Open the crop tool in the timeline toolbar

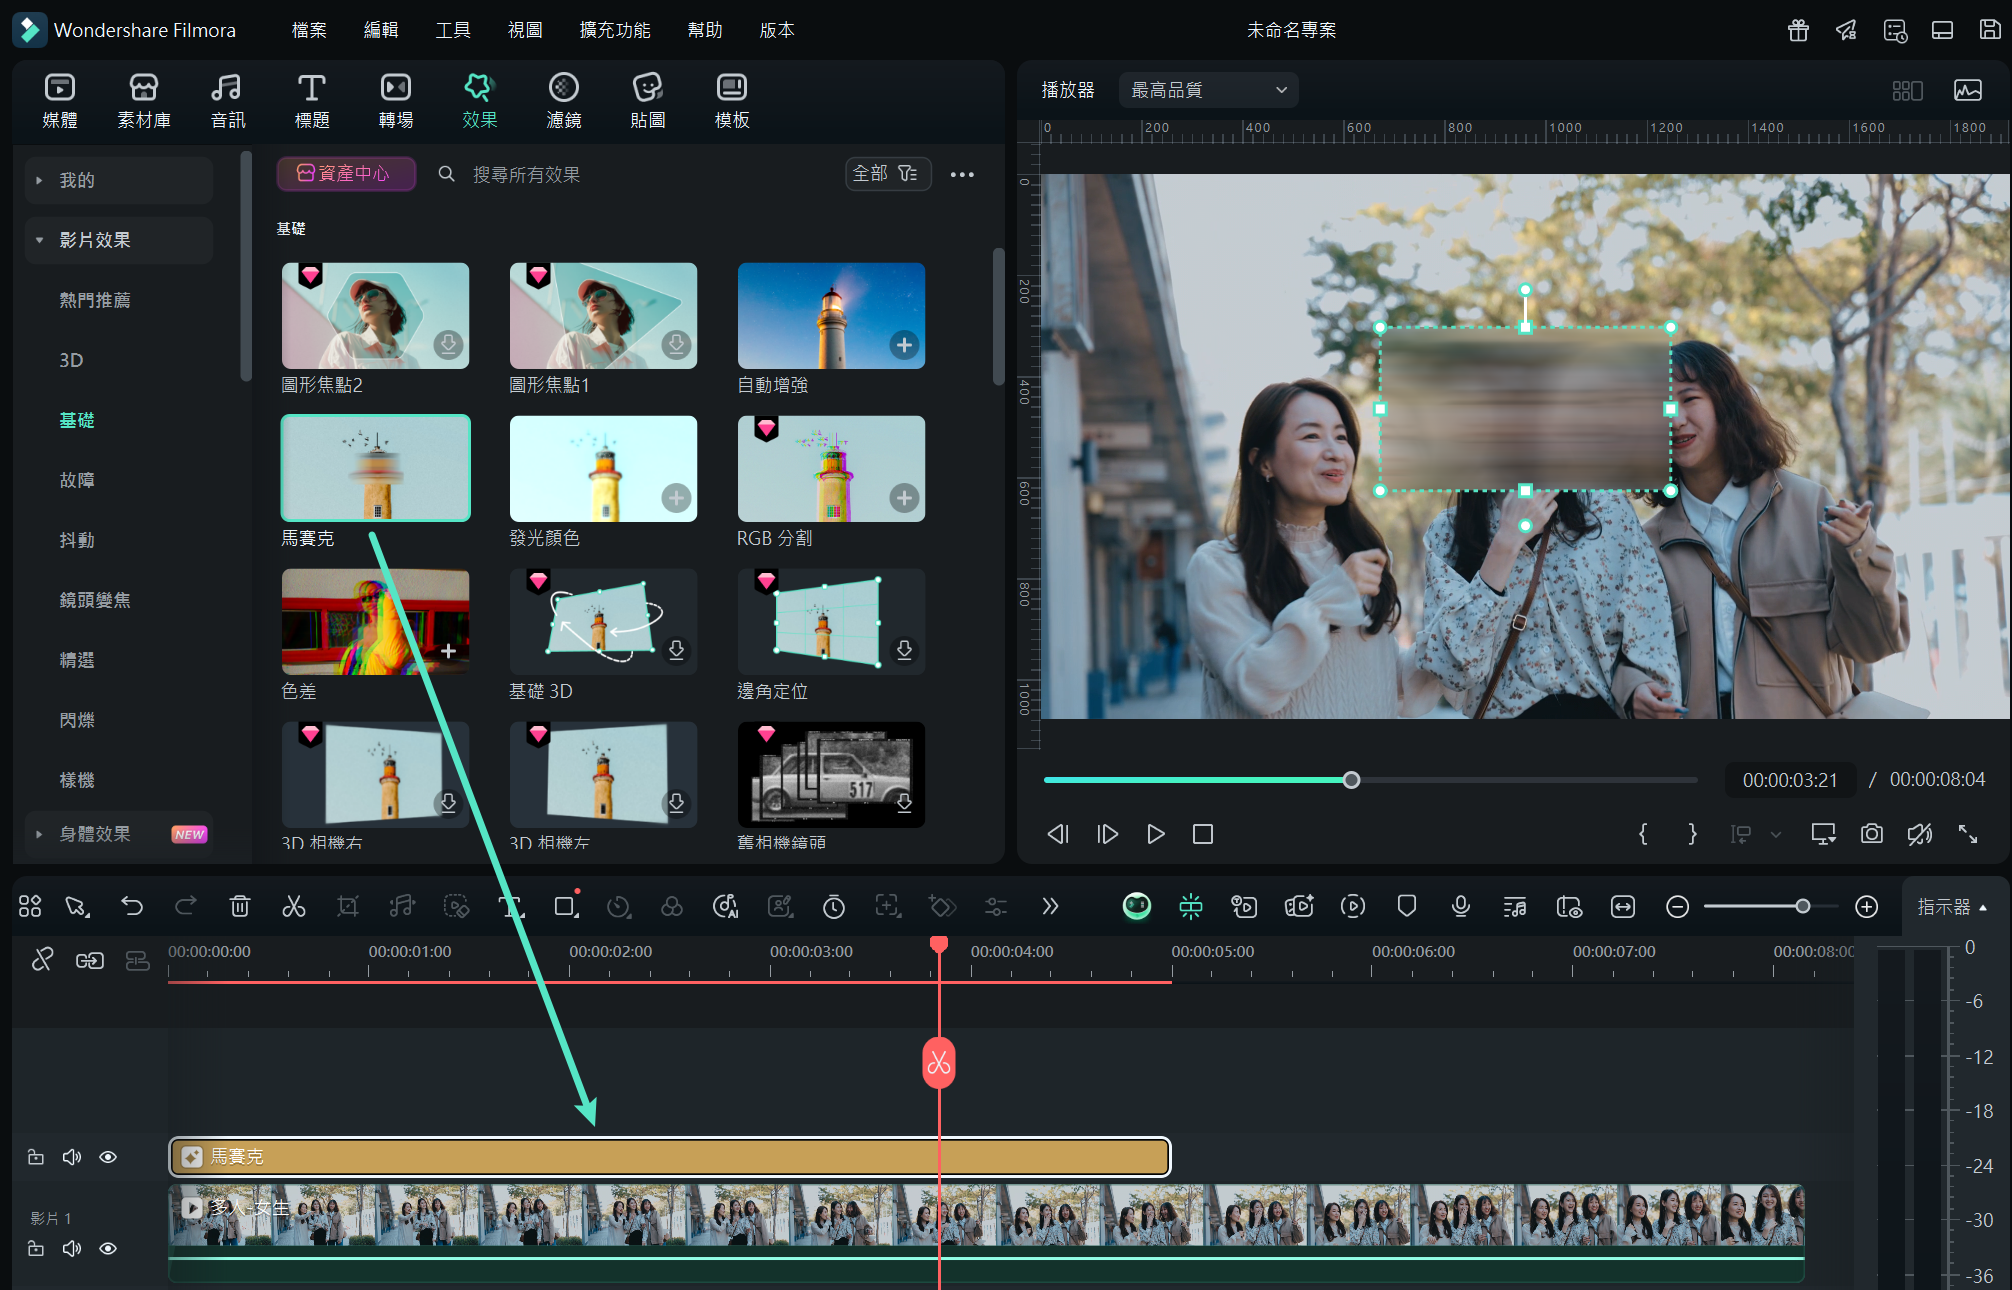tap(347, 906)
